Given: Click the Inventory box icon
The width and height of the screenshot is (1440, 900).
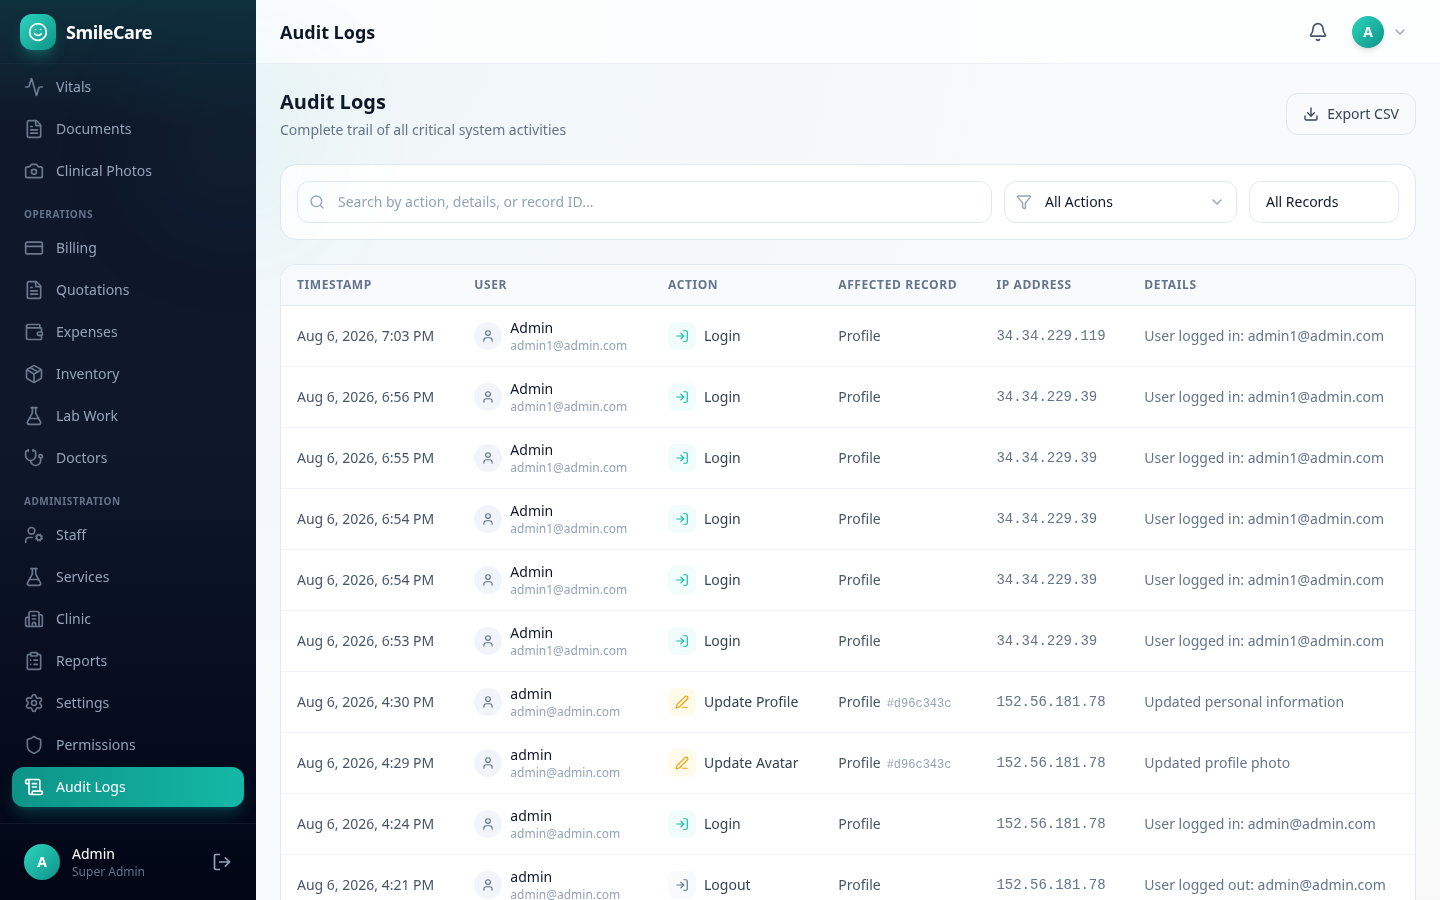Looking at the screenshot, I should (34, 374).
